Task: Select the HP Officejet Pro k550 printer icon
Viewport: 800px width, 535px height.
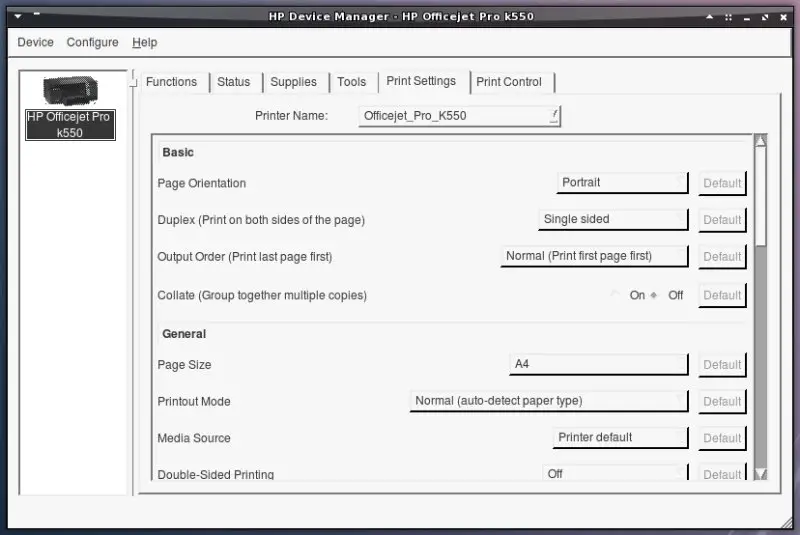Action: (70, 108)
